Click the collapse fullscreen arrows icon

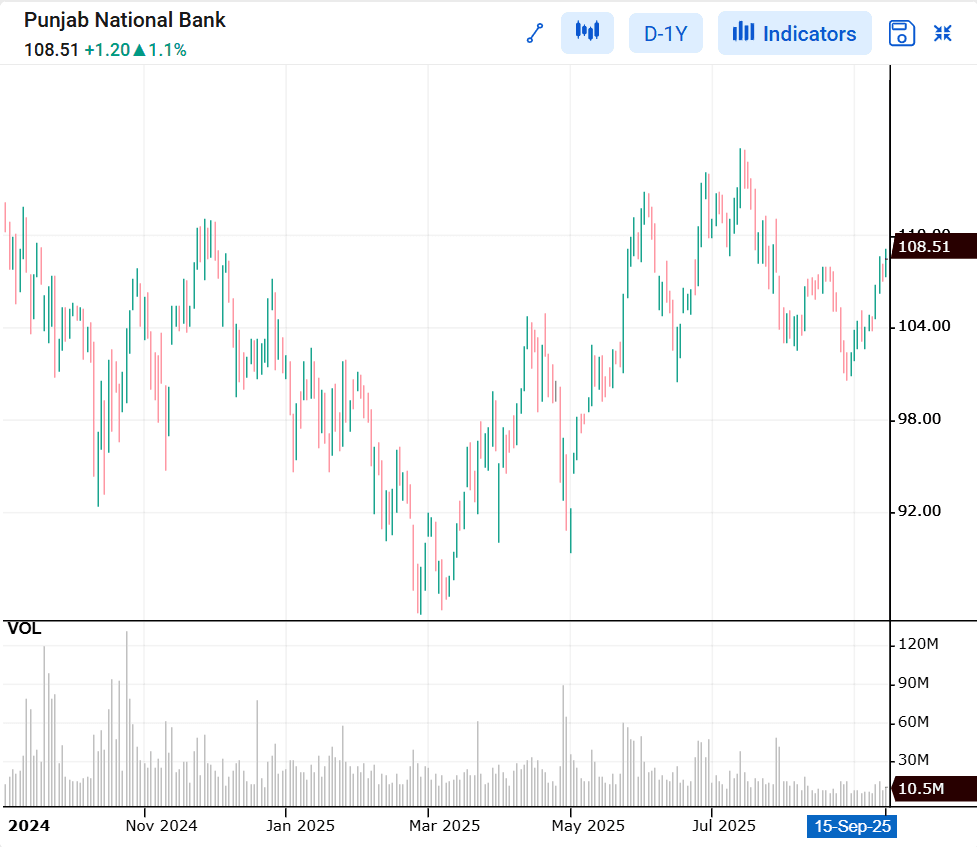pyautogui.click(x=943, y=33)
